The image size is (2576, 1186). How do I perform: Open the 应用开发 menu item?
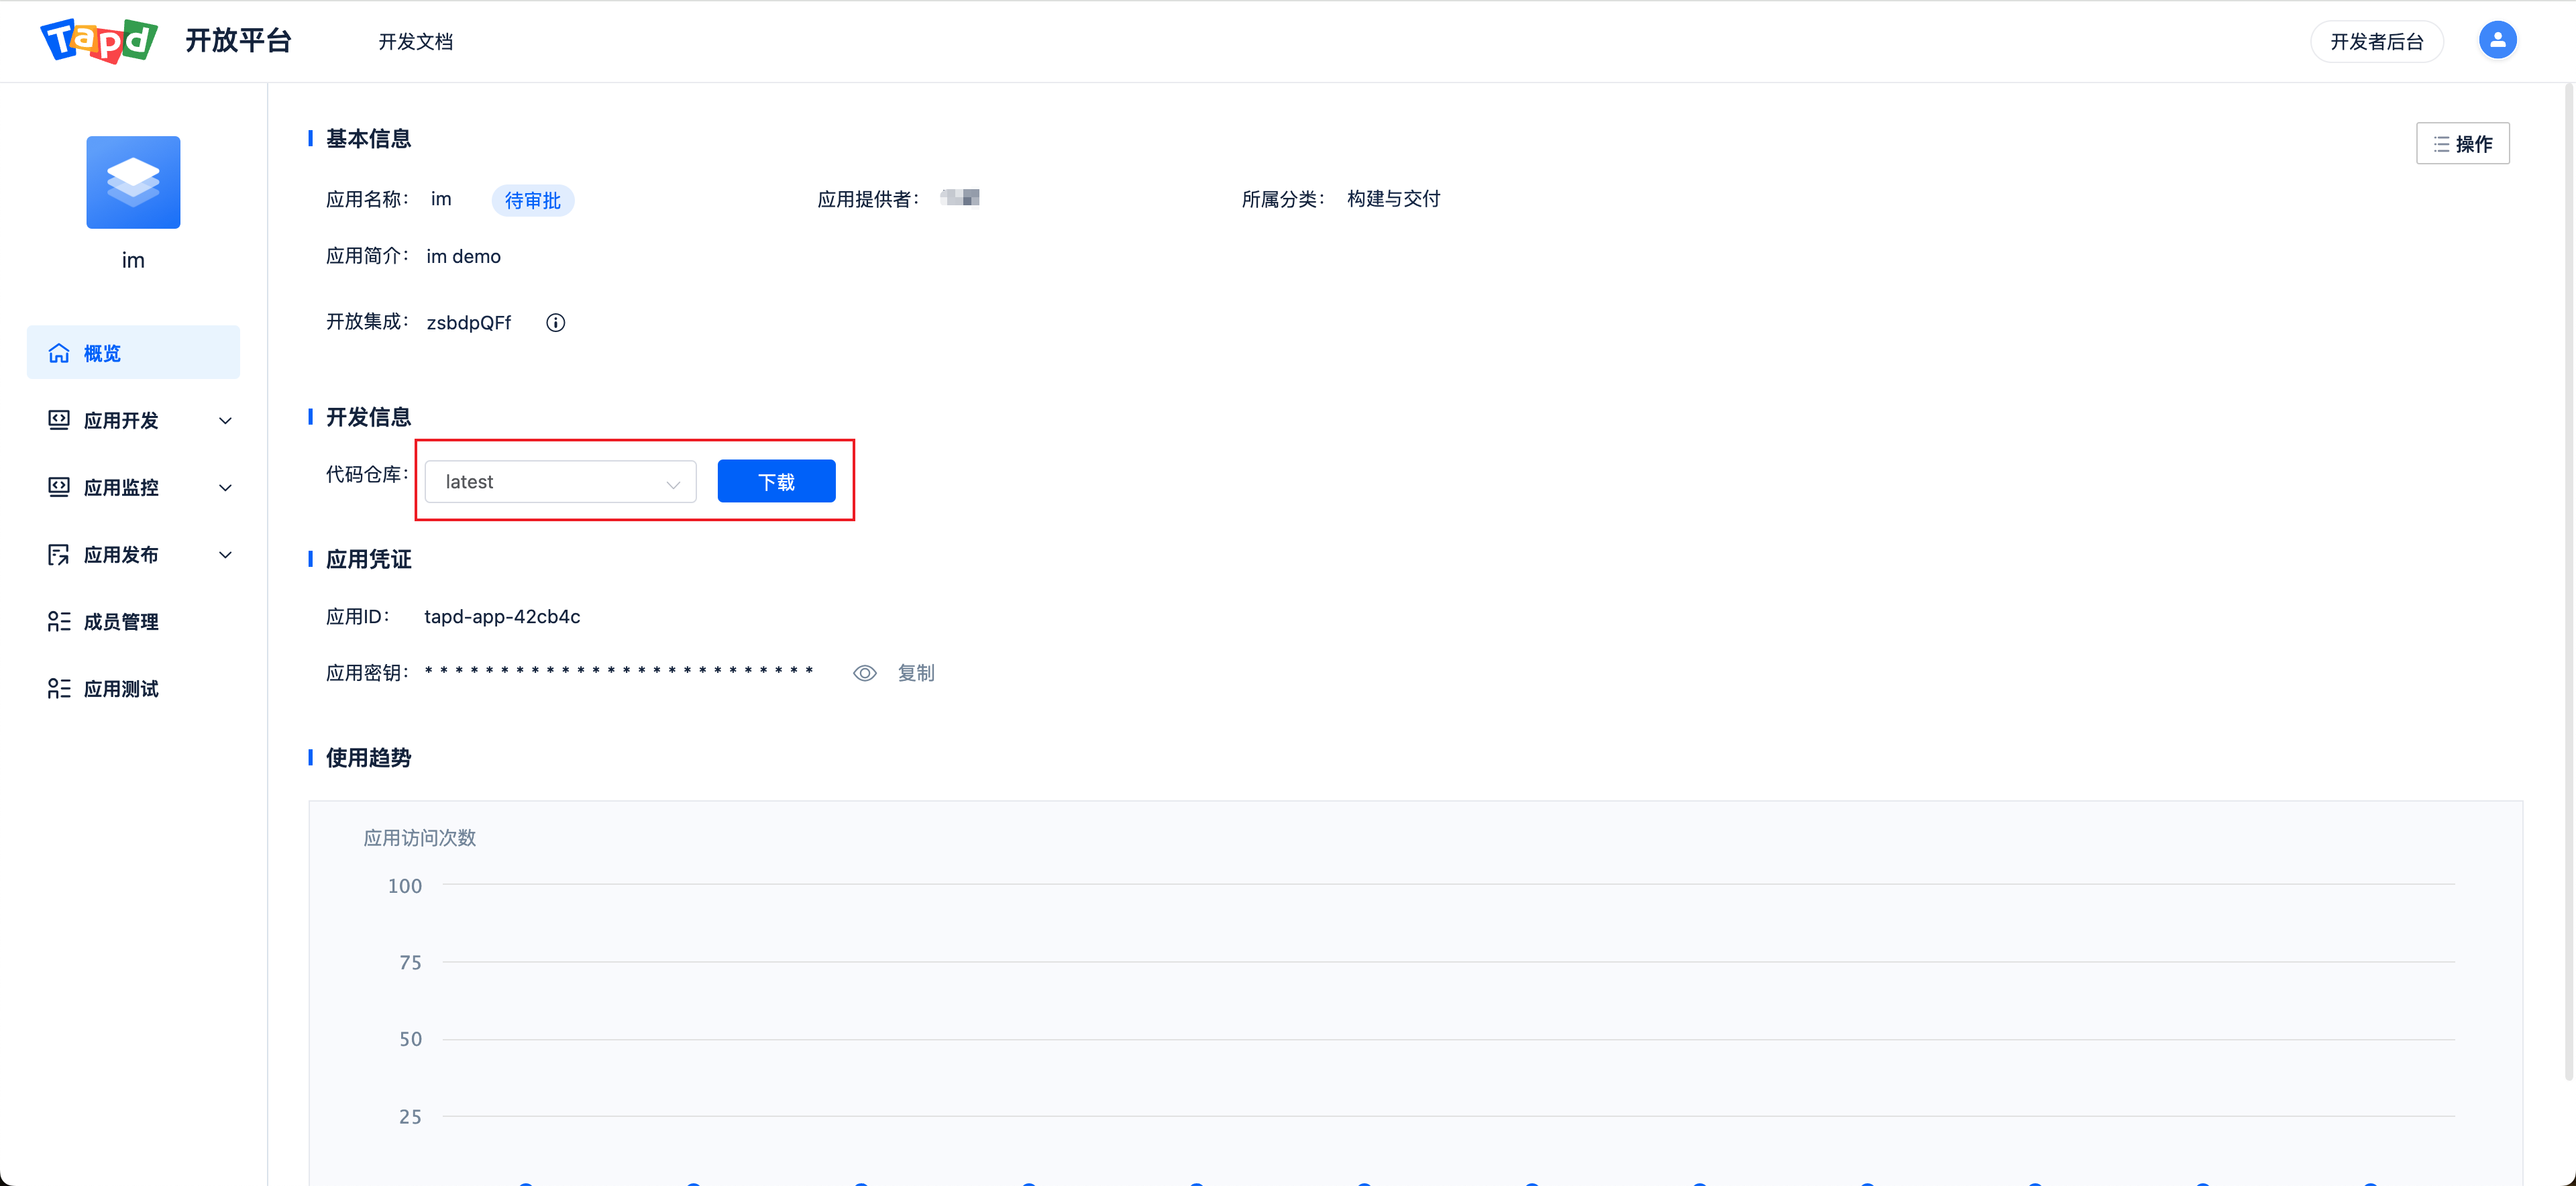pyautogui.click(x=133, y=420)
